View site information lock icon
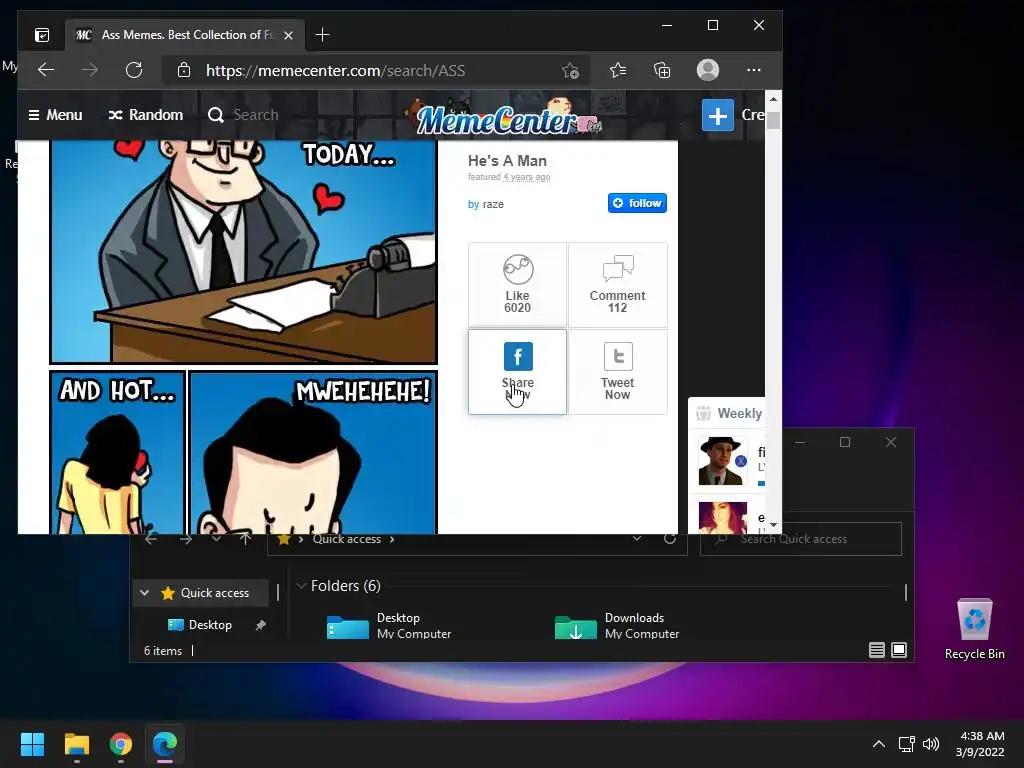The width and height of the screenshot is (1024, 768). (x=184, y=70)
